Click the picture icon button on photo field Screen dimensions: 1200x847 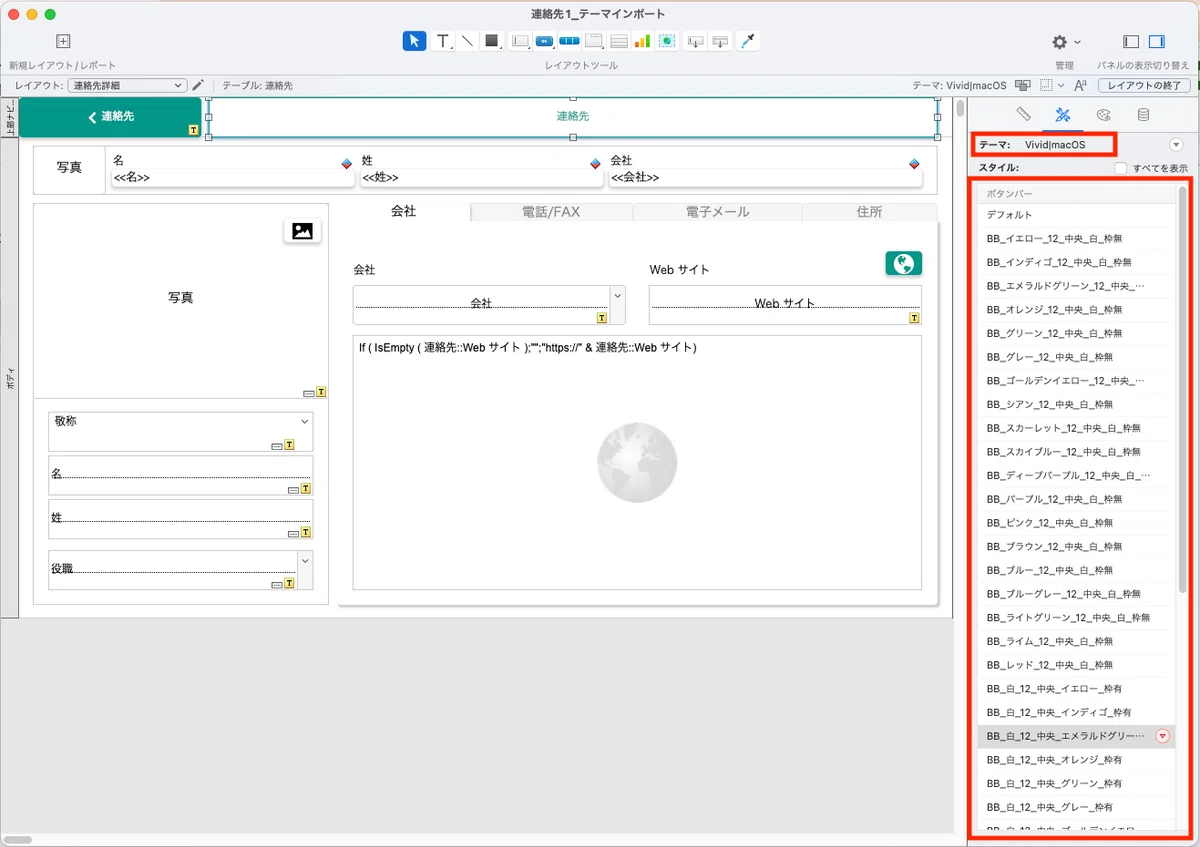pos(302,231)
